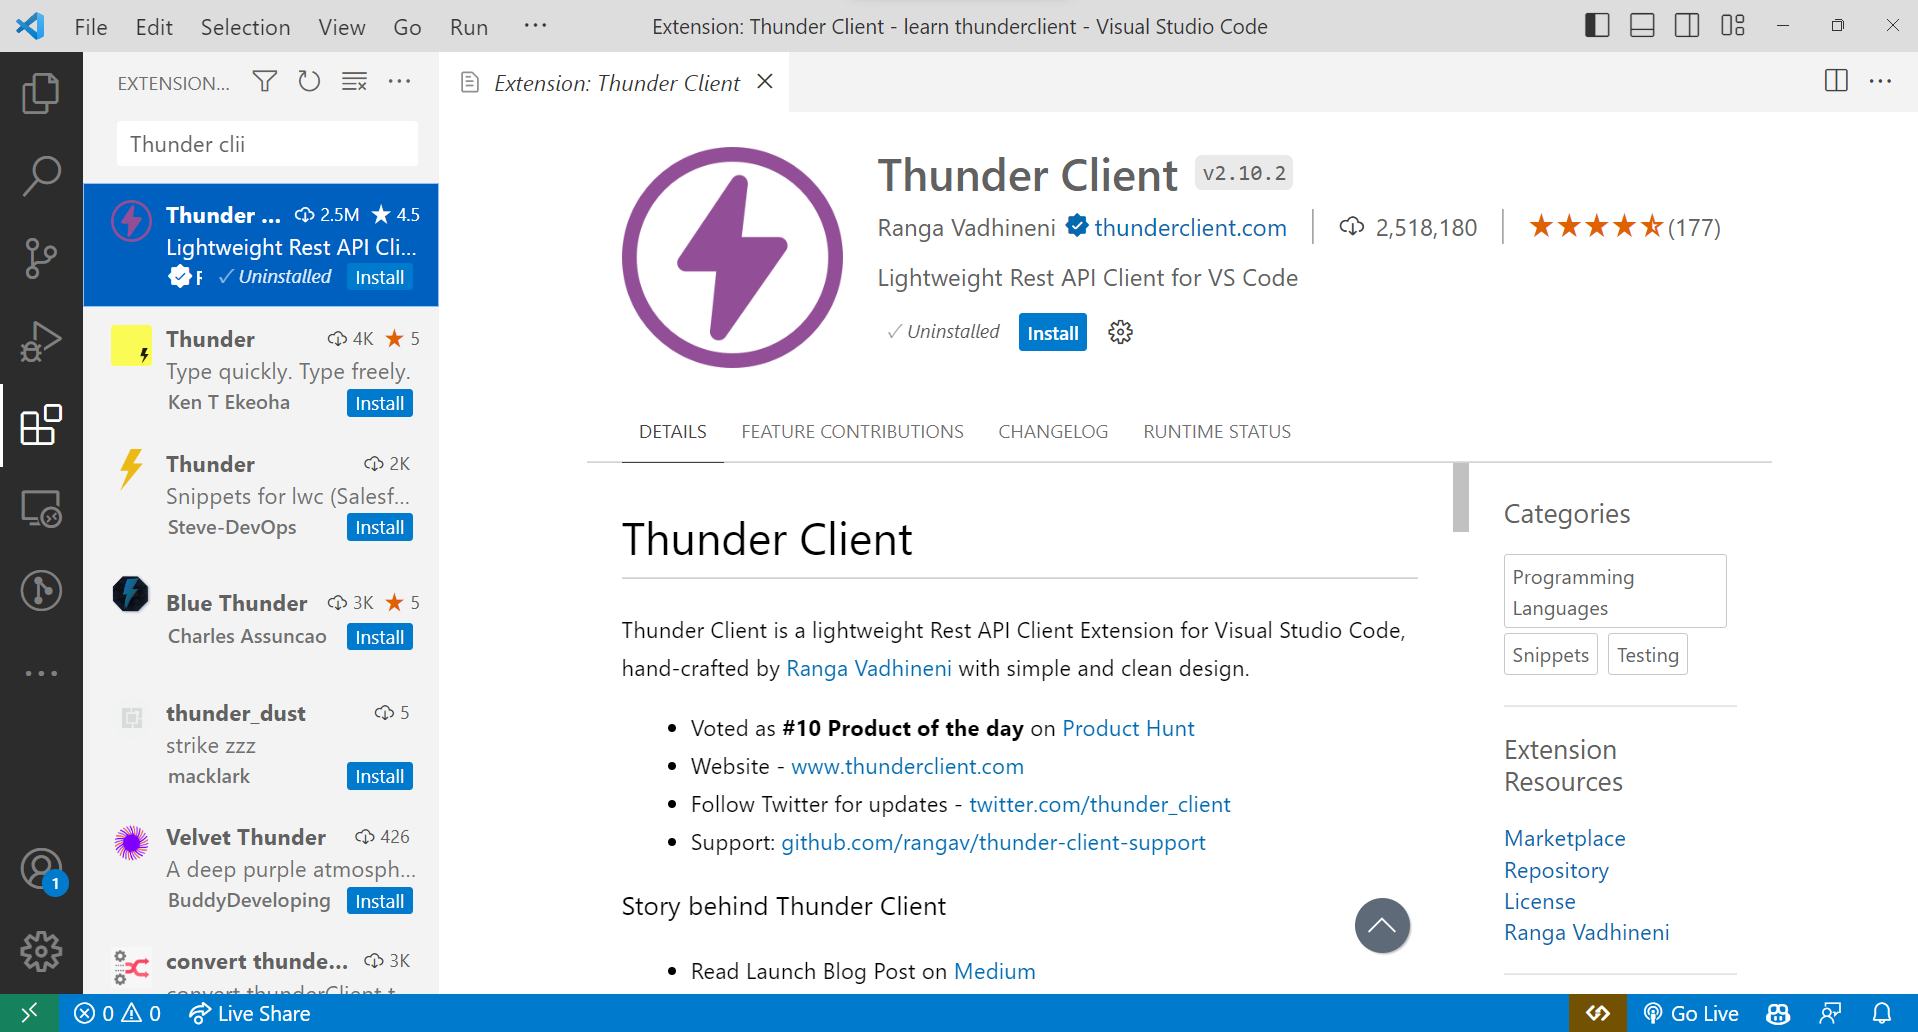Open Thunder Client manage gear icon
The image size is (1918, 1032).
(x=1120, y=332)
